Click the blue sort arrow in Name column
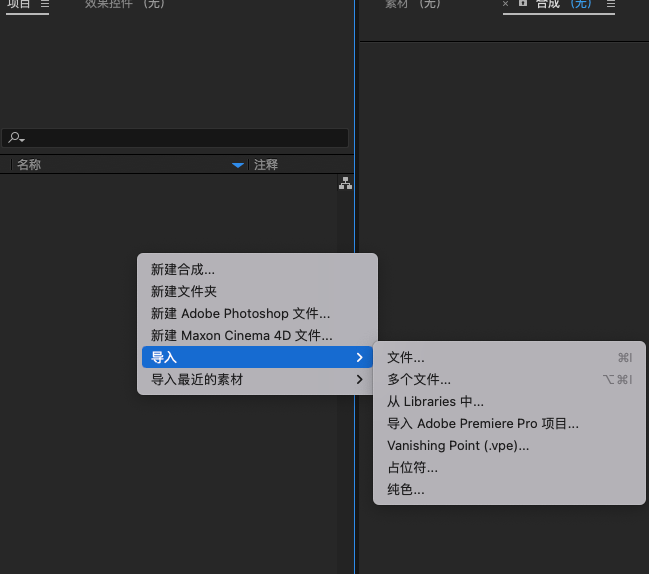Screen dimensions: 649x574 pos(238,165)
